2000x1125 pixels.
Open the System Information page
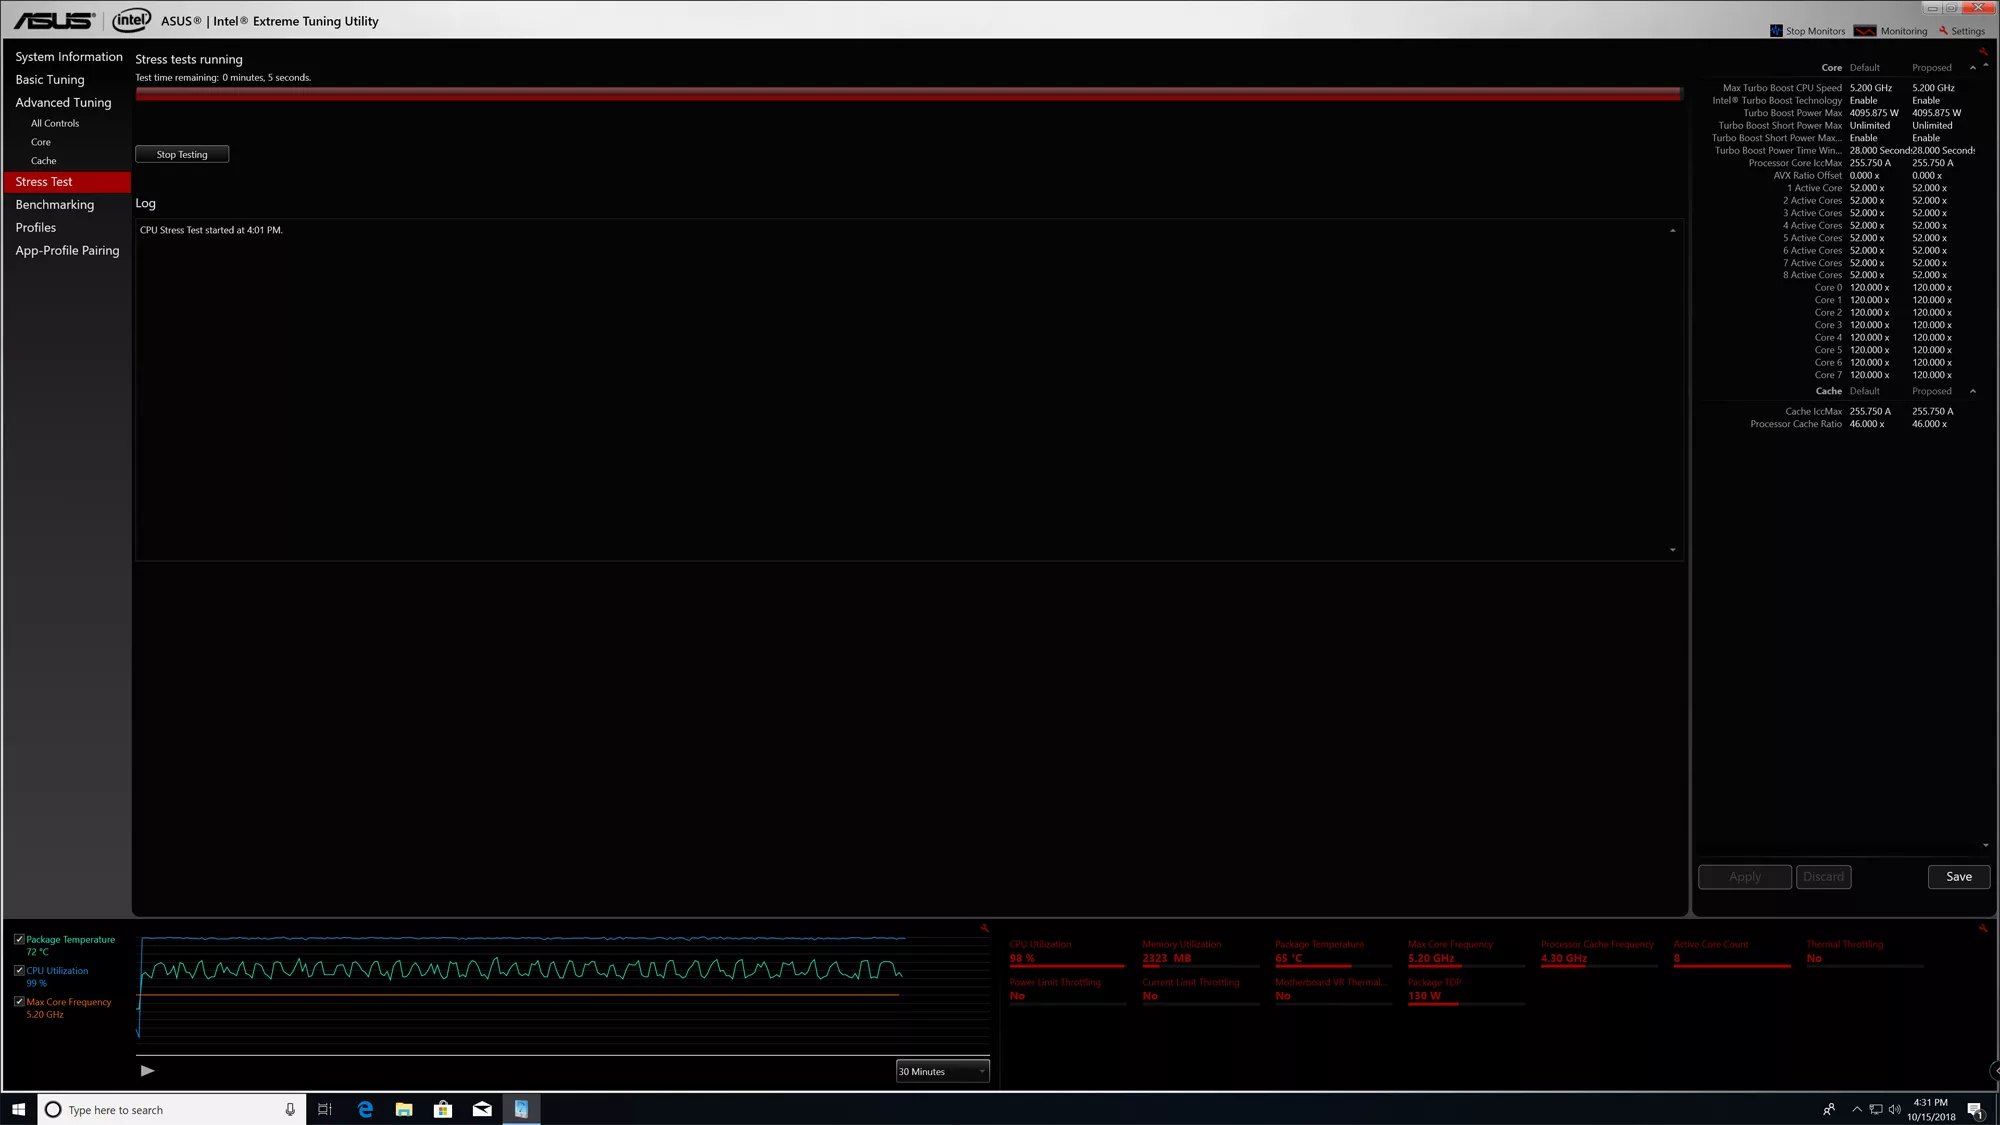click(x=69, y=56)
